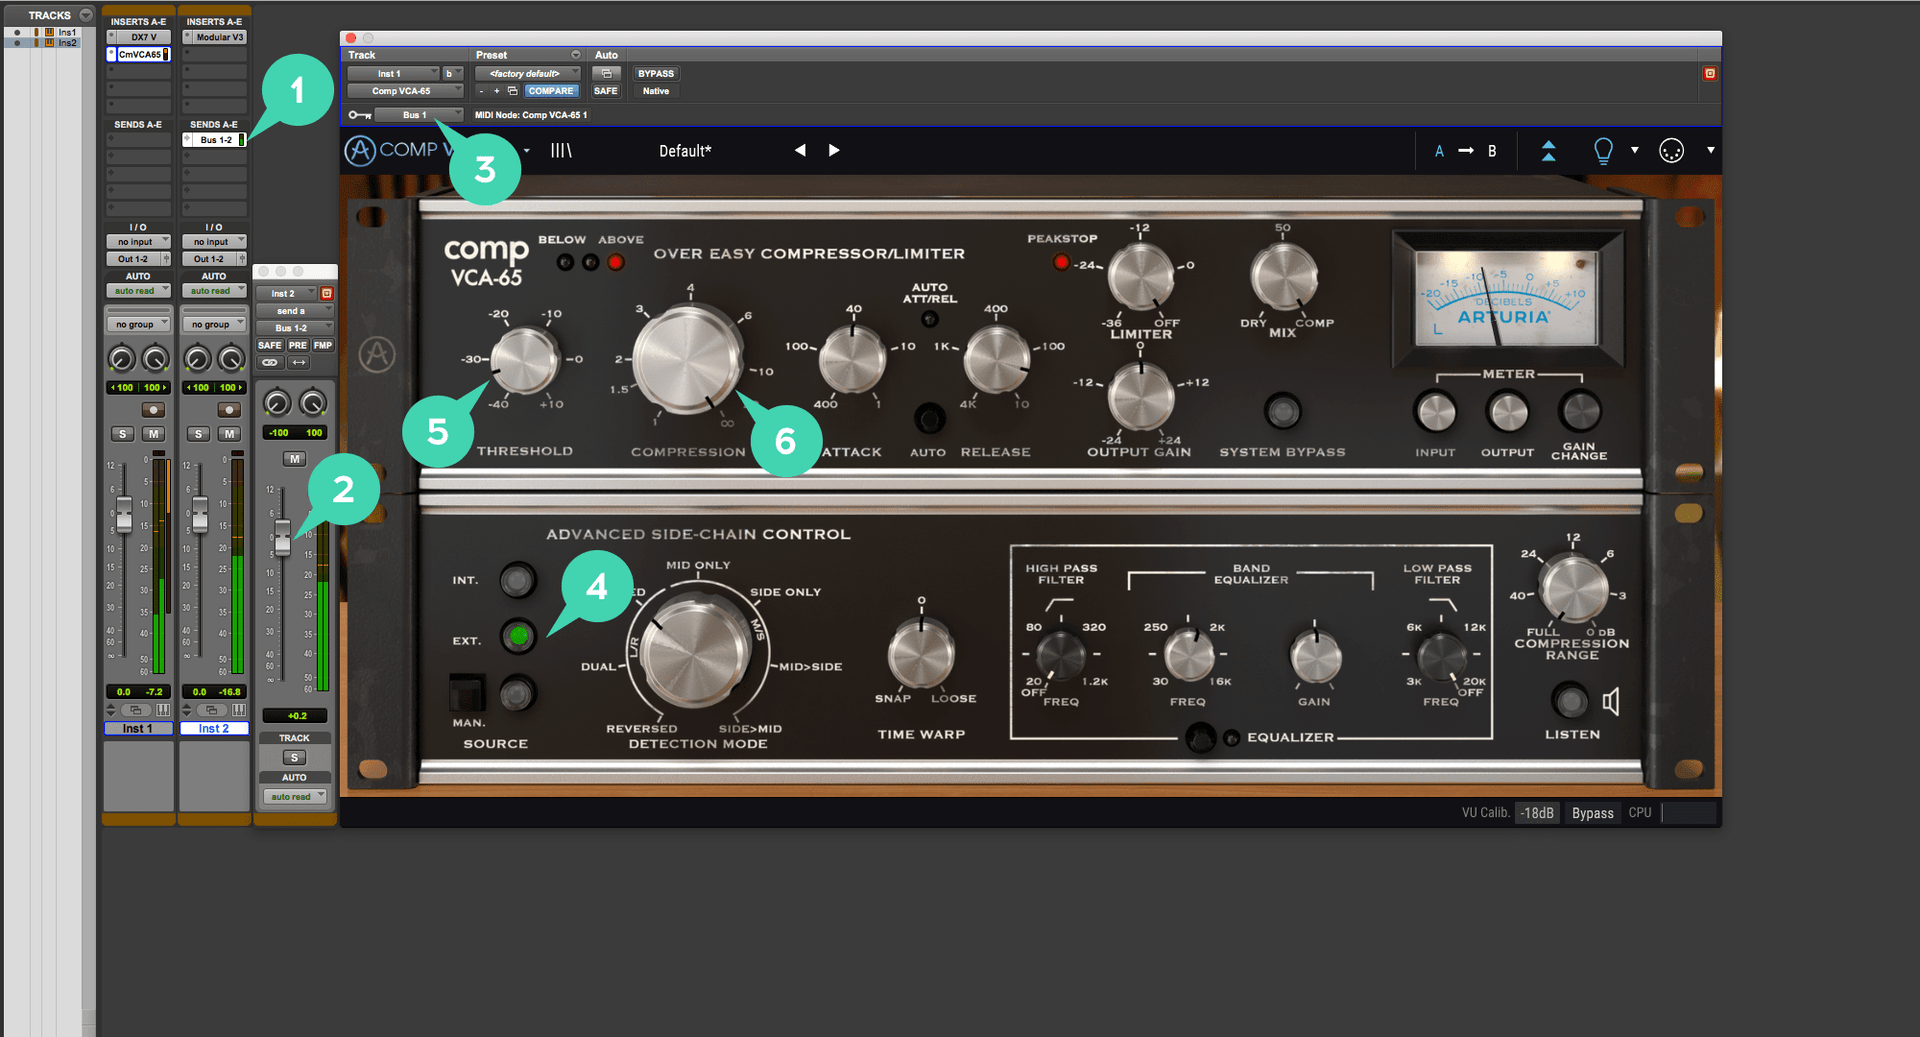This screenshot has width=1920, height=1037.
Task: Click the BYPASS button in plugin header
Action: [656, 74]
